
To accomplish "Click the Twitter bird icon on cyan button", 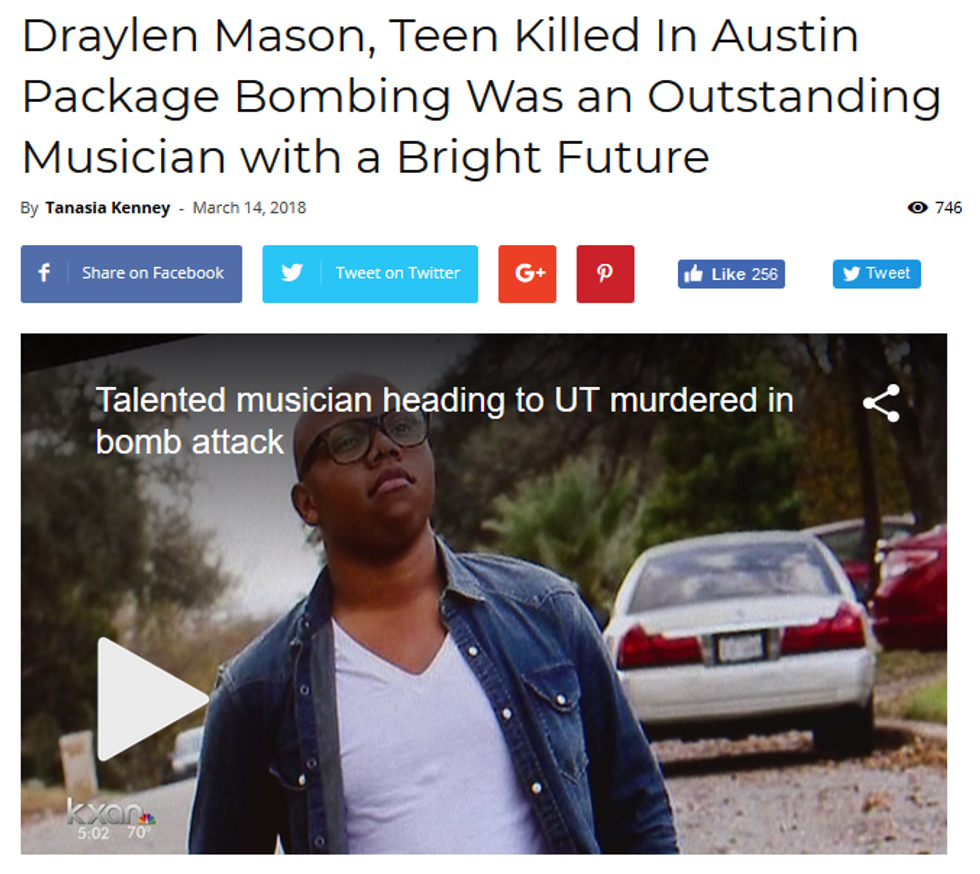I will coord(292,273).
